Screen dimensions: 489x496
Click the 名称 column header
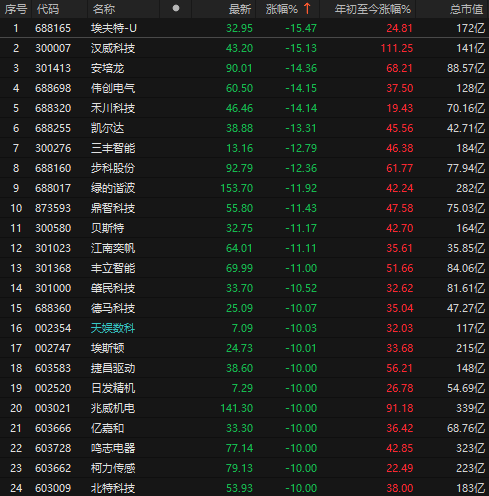[104, 9]
